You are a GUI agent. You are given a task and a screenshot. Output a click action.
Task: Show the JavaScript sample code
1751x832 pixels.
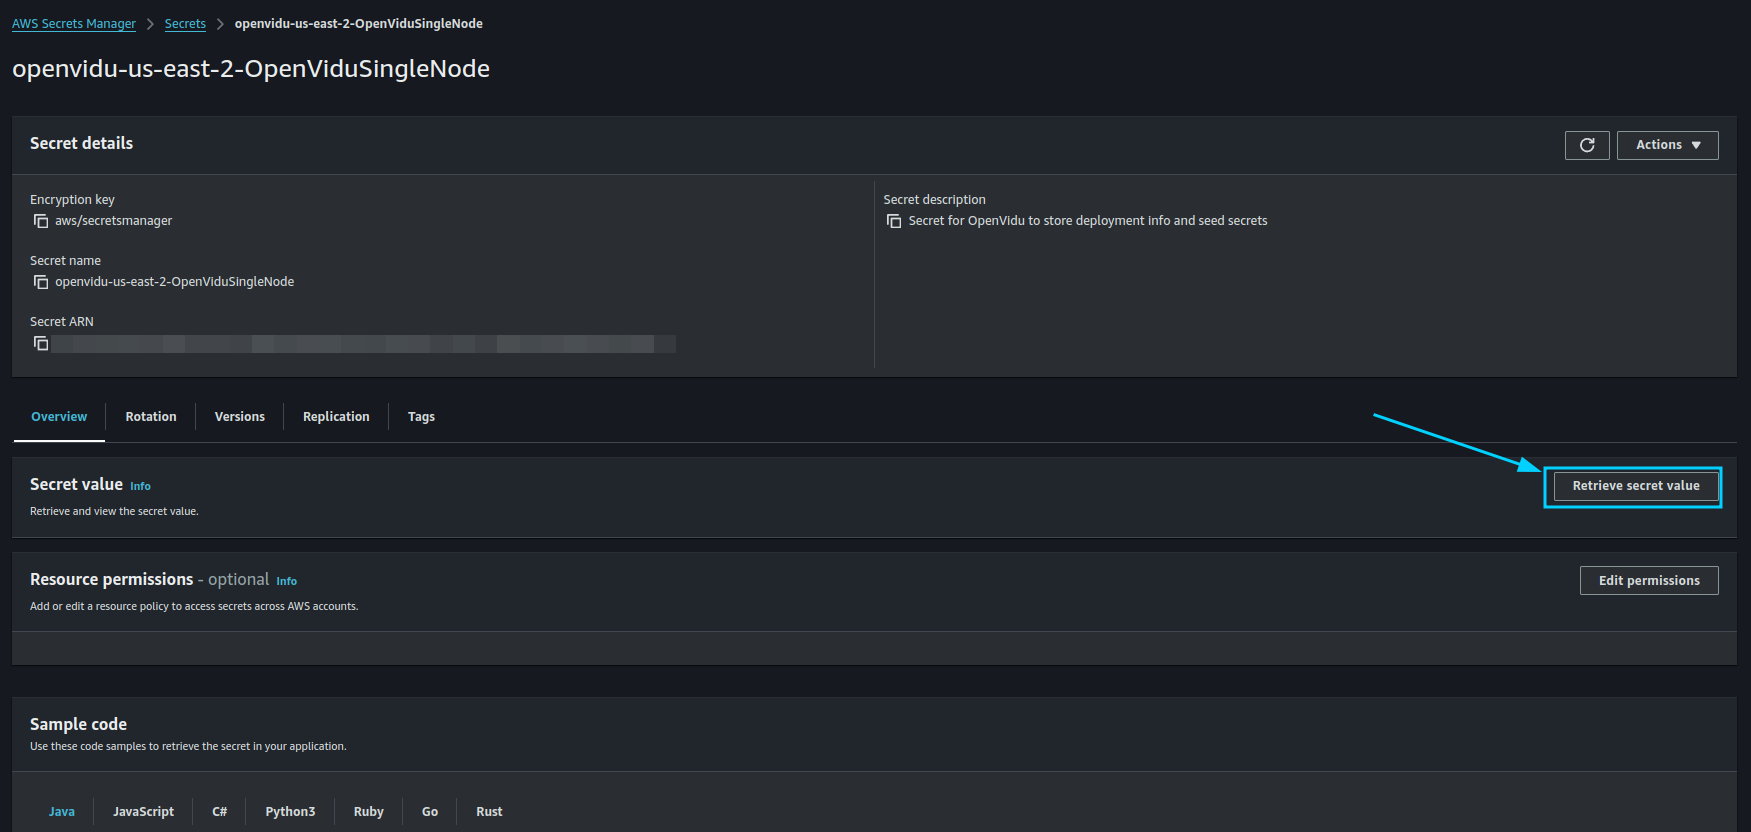pos(143,812)
